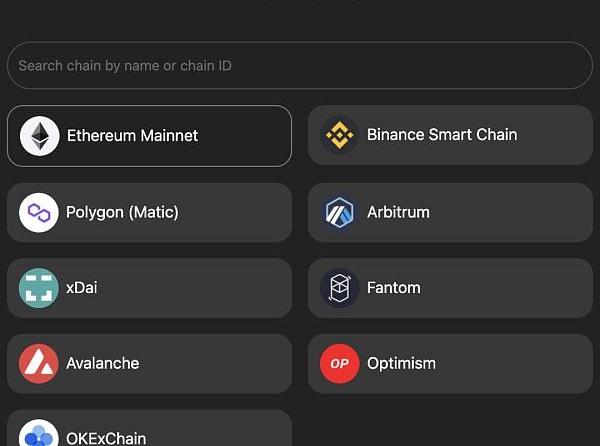This screenshot has width=600, height=446.
Task: Click the Fantom logo icon
Action: pos(340,288)
